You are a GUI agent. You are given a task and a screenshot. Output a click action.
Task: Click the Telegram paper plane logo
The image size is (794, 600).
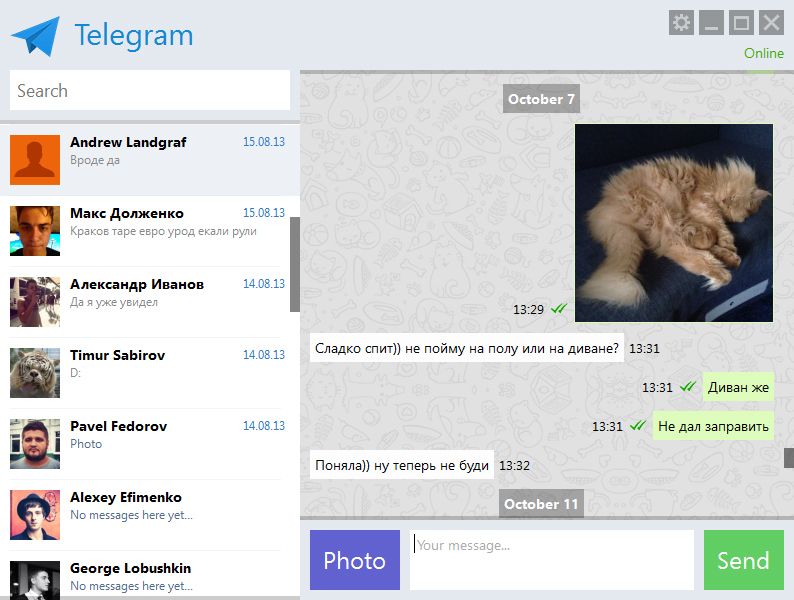(36, 36)
